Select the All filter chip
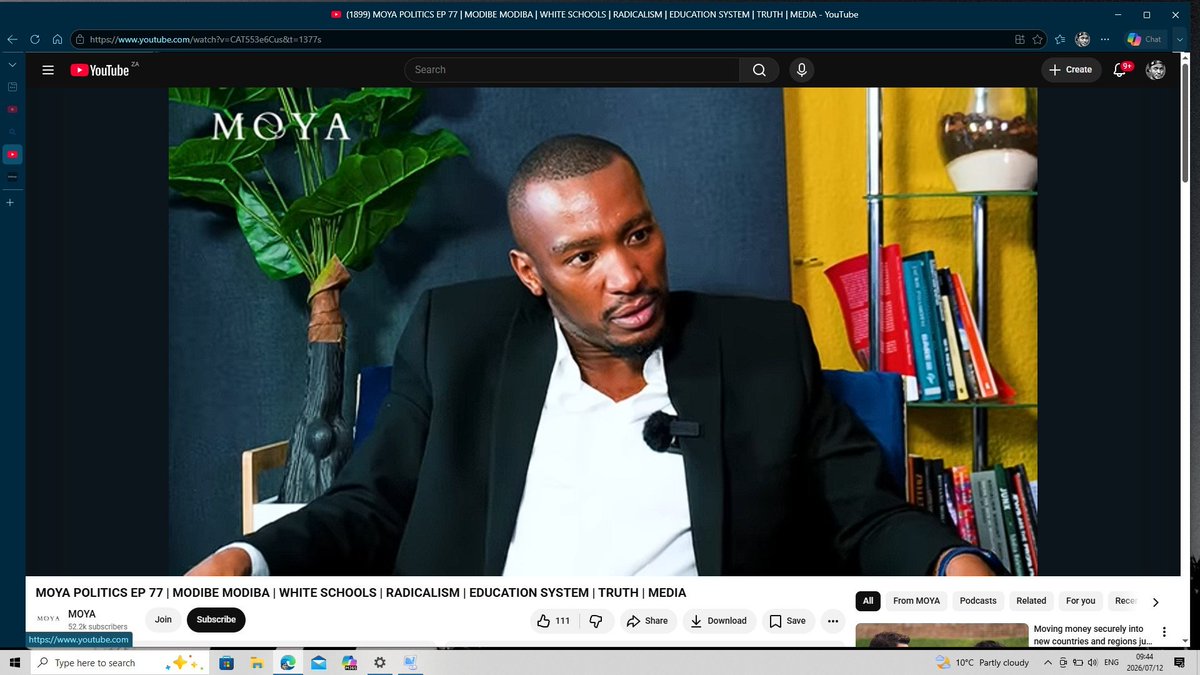Screen dimensions: 1200x675 [868, 601]
